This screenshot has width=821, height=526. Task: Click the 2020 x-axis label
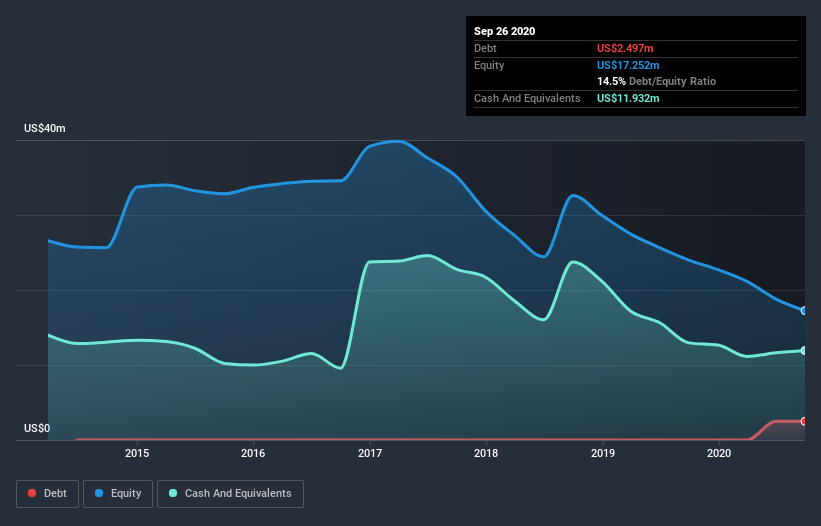tap(719, 453)
